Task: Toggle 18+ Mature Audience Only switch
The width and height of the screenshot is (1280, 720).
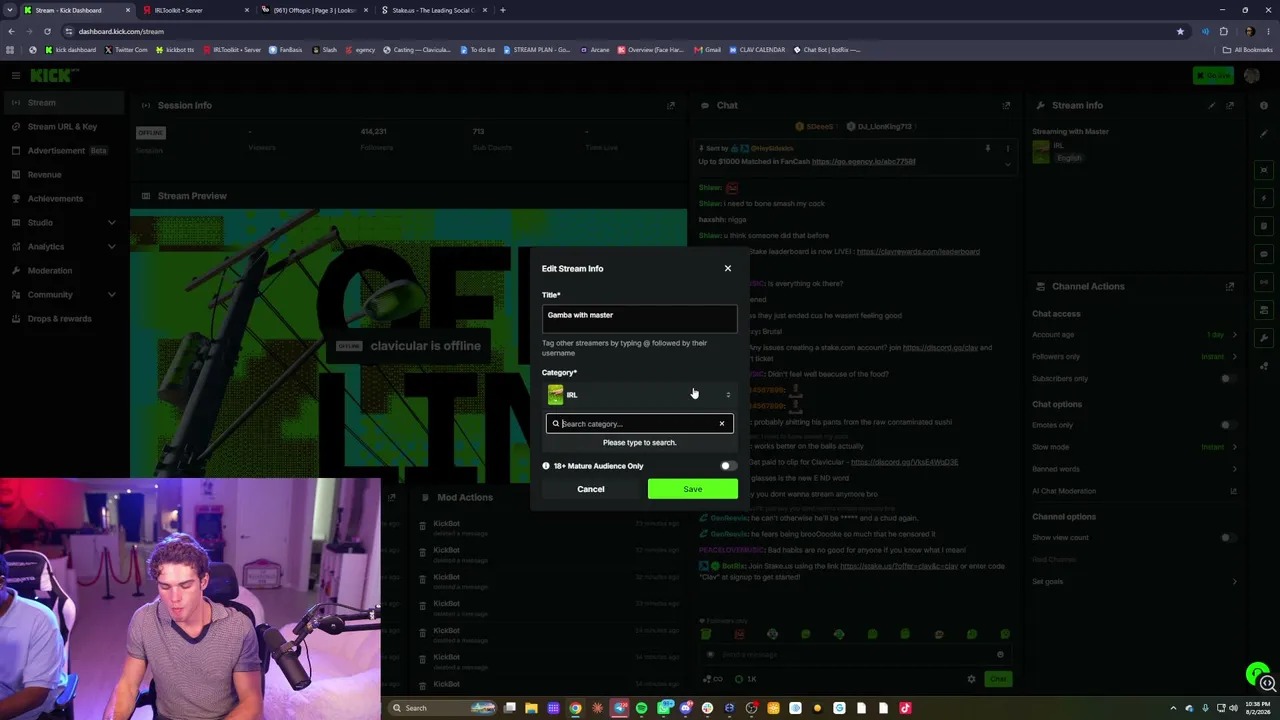Action: pos(728,466)
